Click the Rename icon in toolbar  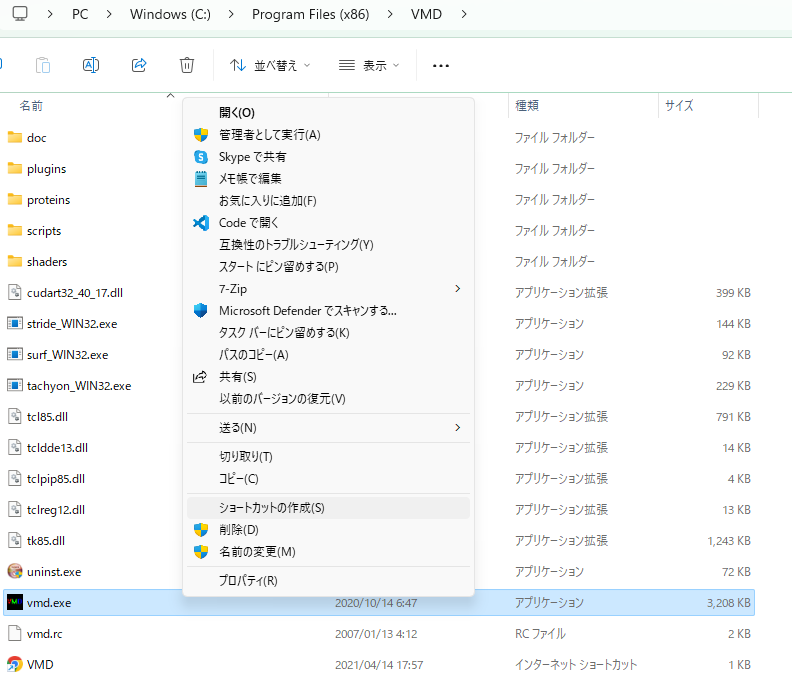point(91,65)
